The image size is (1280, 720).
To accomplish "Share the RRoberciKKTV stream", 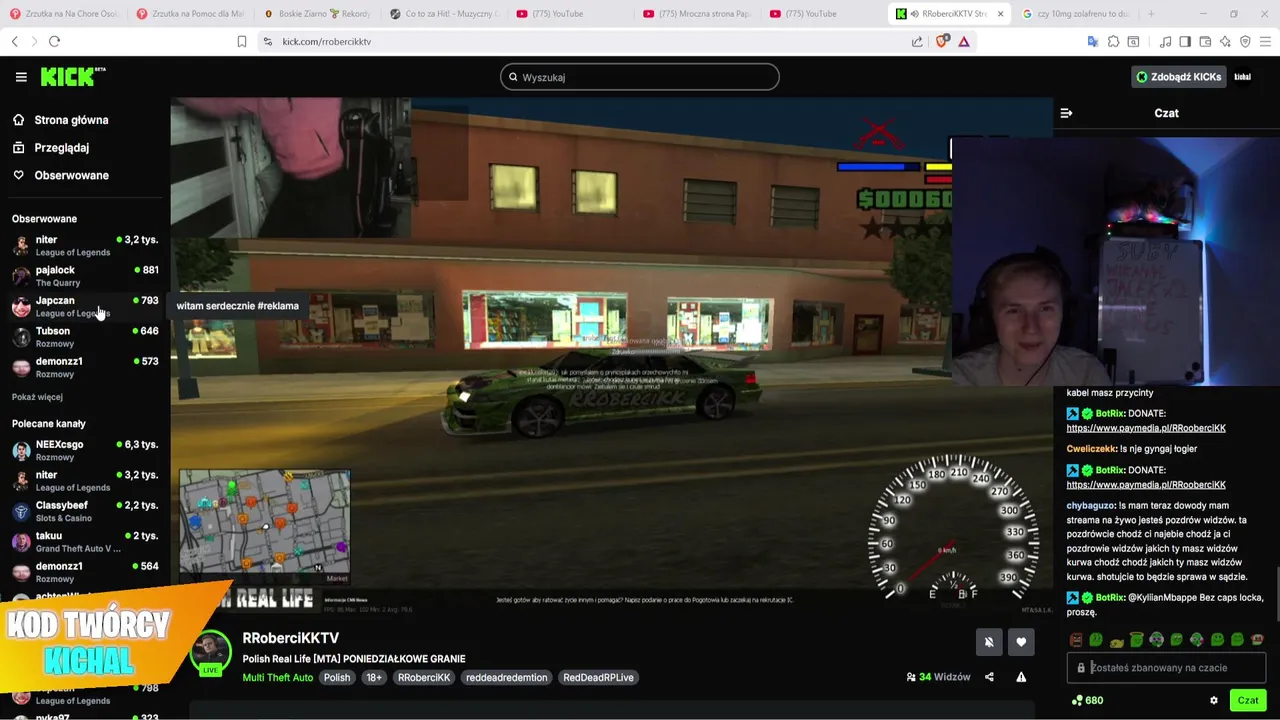I will click(989, 677).
